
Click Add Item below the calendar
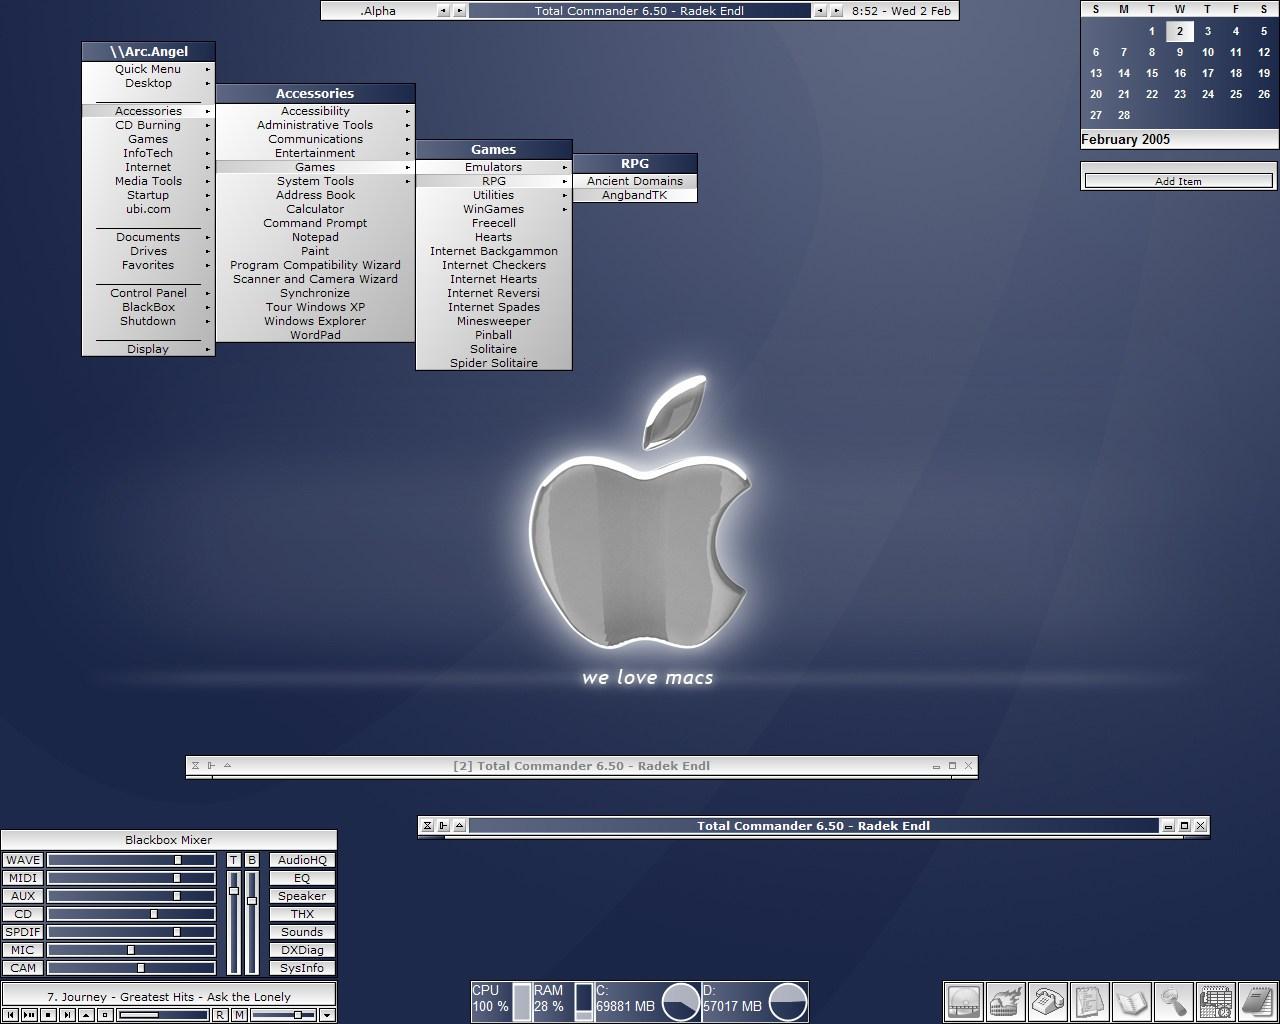tap(1178, 181)
